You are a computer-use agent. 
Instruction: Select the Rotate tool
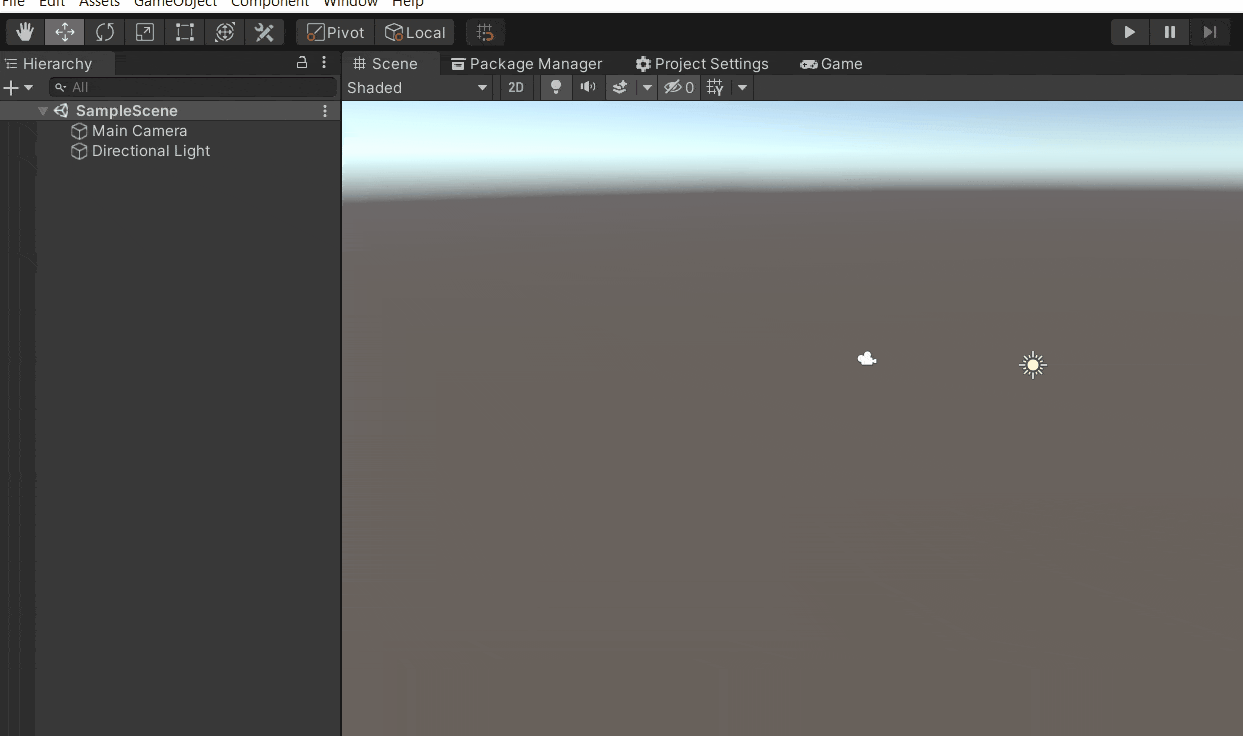[x=104, y=31]
